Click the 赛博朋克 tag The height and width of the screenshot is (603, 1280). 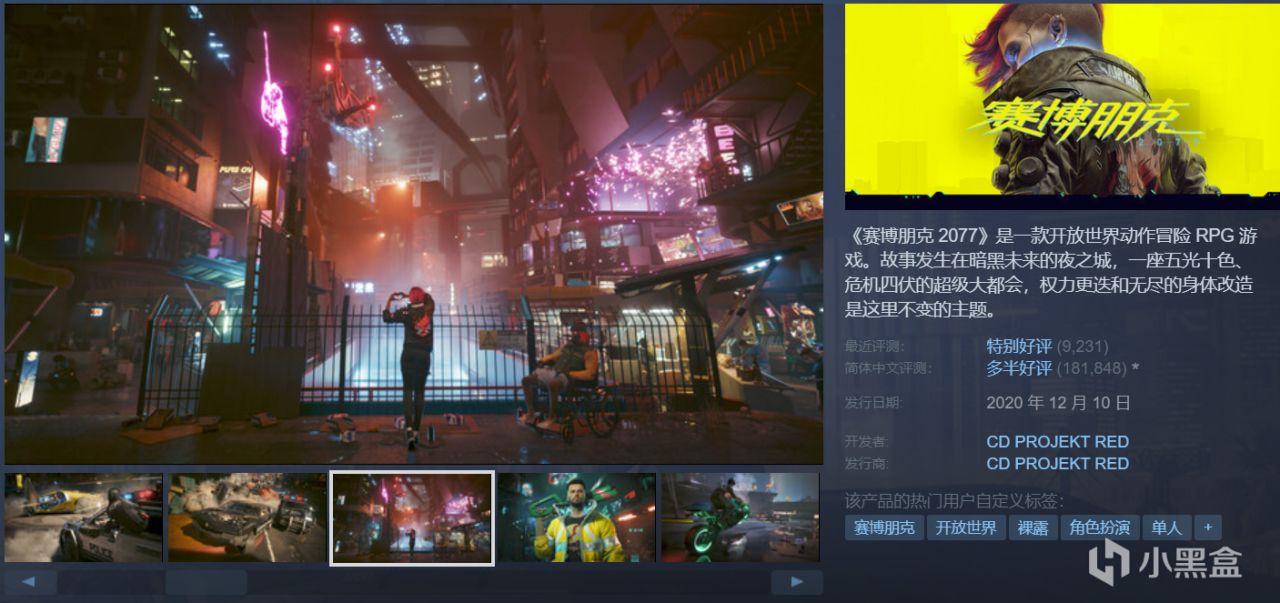[883, 527]
